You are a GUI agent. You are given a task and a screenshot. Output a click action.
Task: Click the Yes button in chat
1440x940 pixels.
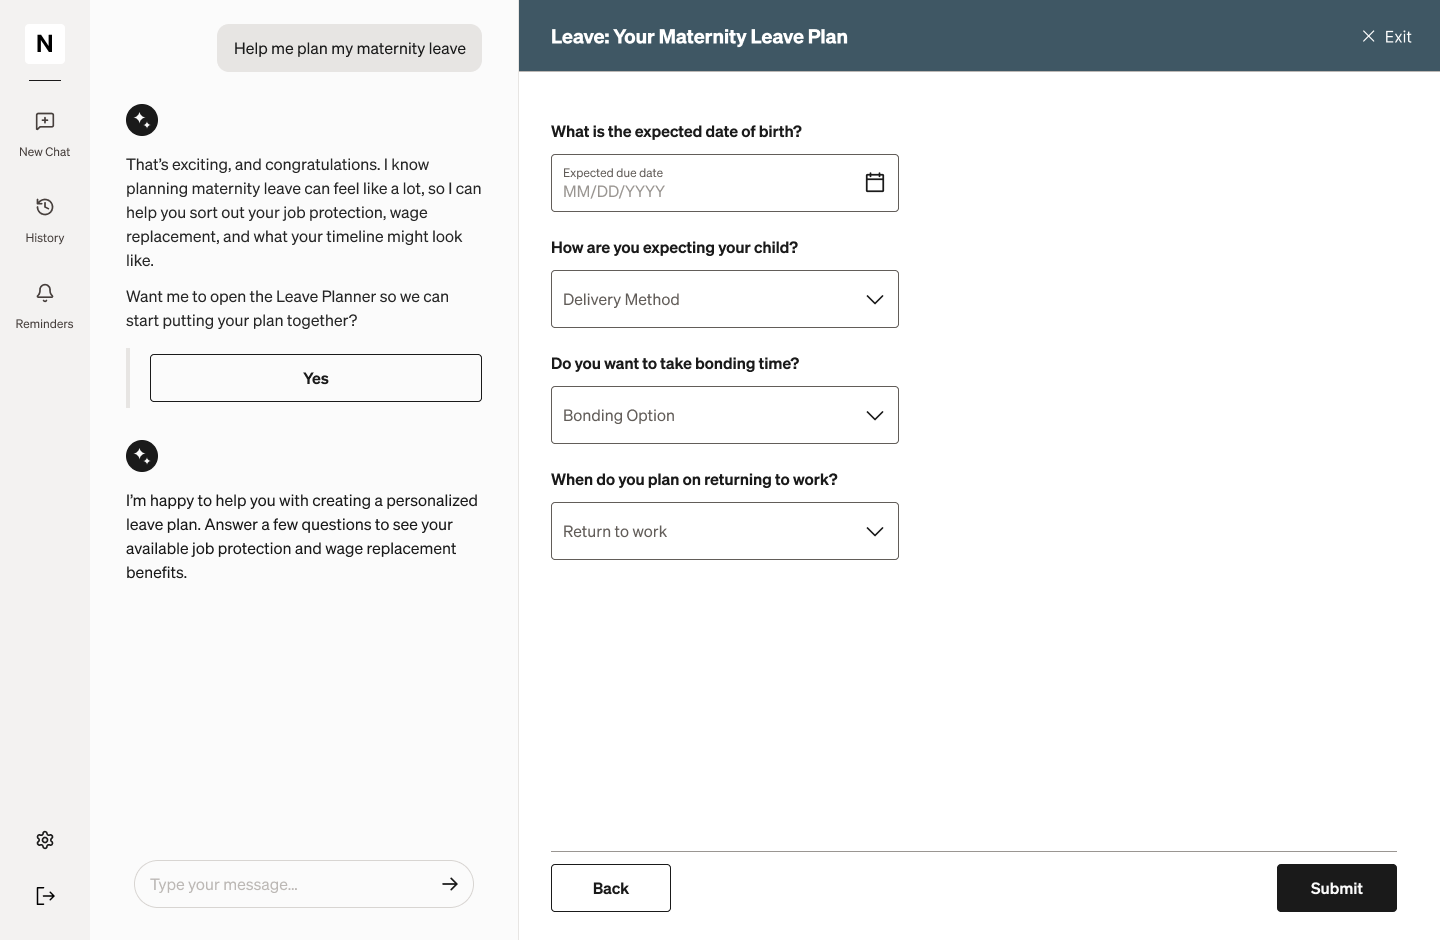pos(316,378)
